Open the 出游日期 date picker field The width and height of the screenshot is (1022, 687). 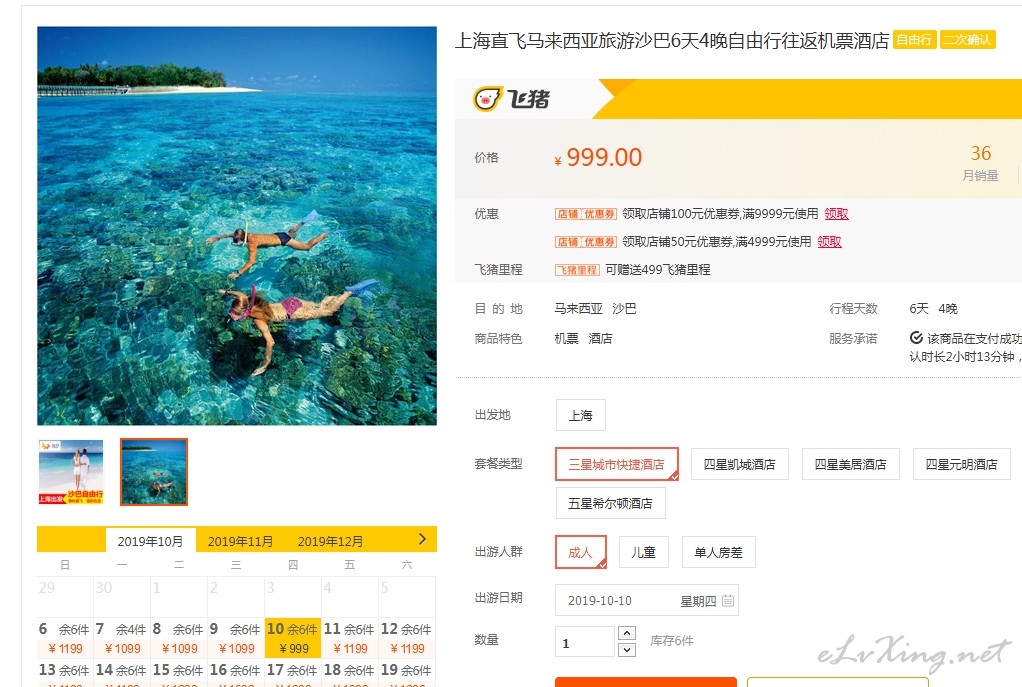(x=647, y=600)
